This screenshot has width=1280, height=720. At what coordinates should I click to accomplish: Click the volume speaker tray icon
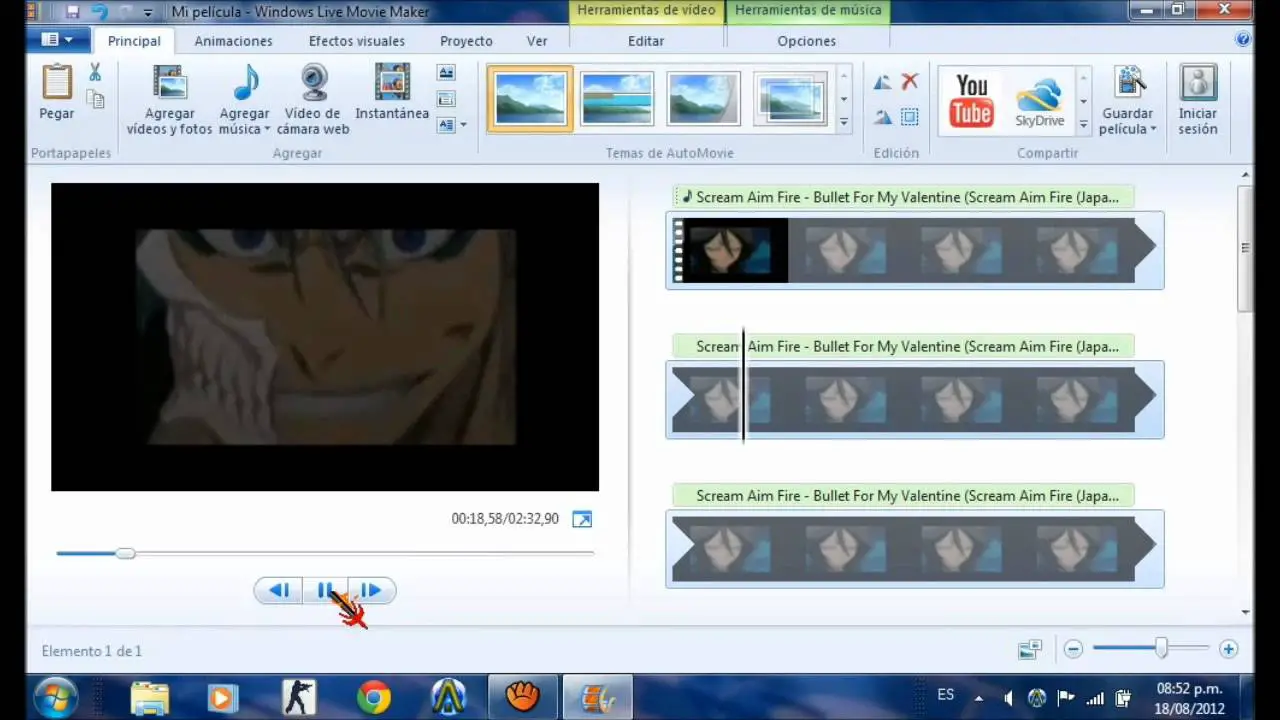pos(1009,698)
